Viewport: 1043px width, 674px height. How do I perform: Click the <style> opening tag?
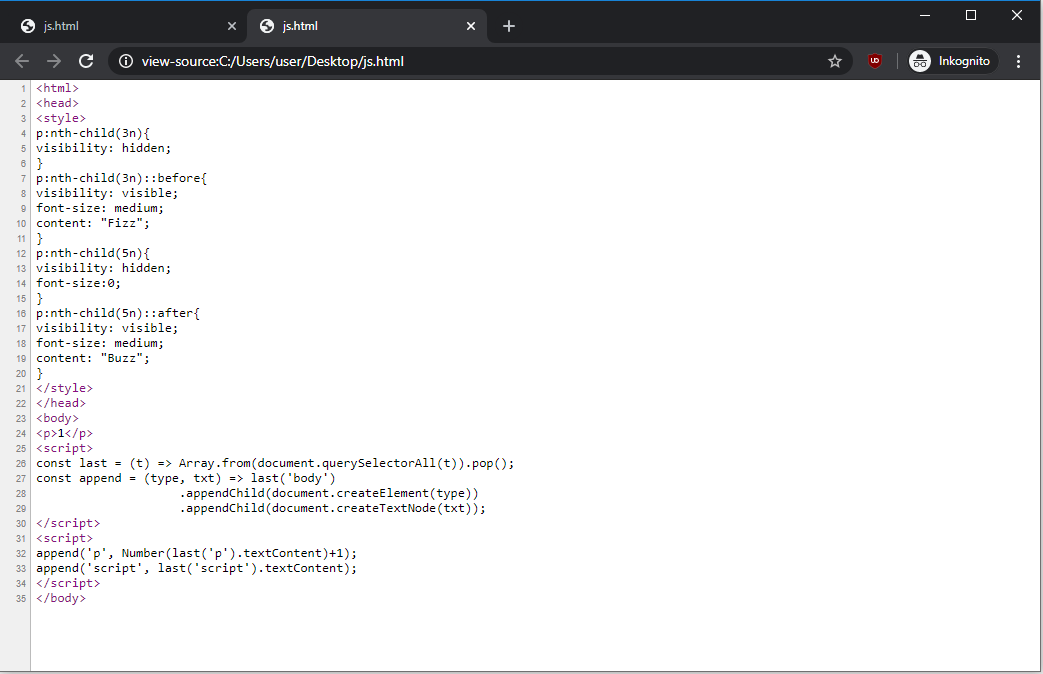pyautogui.click(x=61, y=118)
